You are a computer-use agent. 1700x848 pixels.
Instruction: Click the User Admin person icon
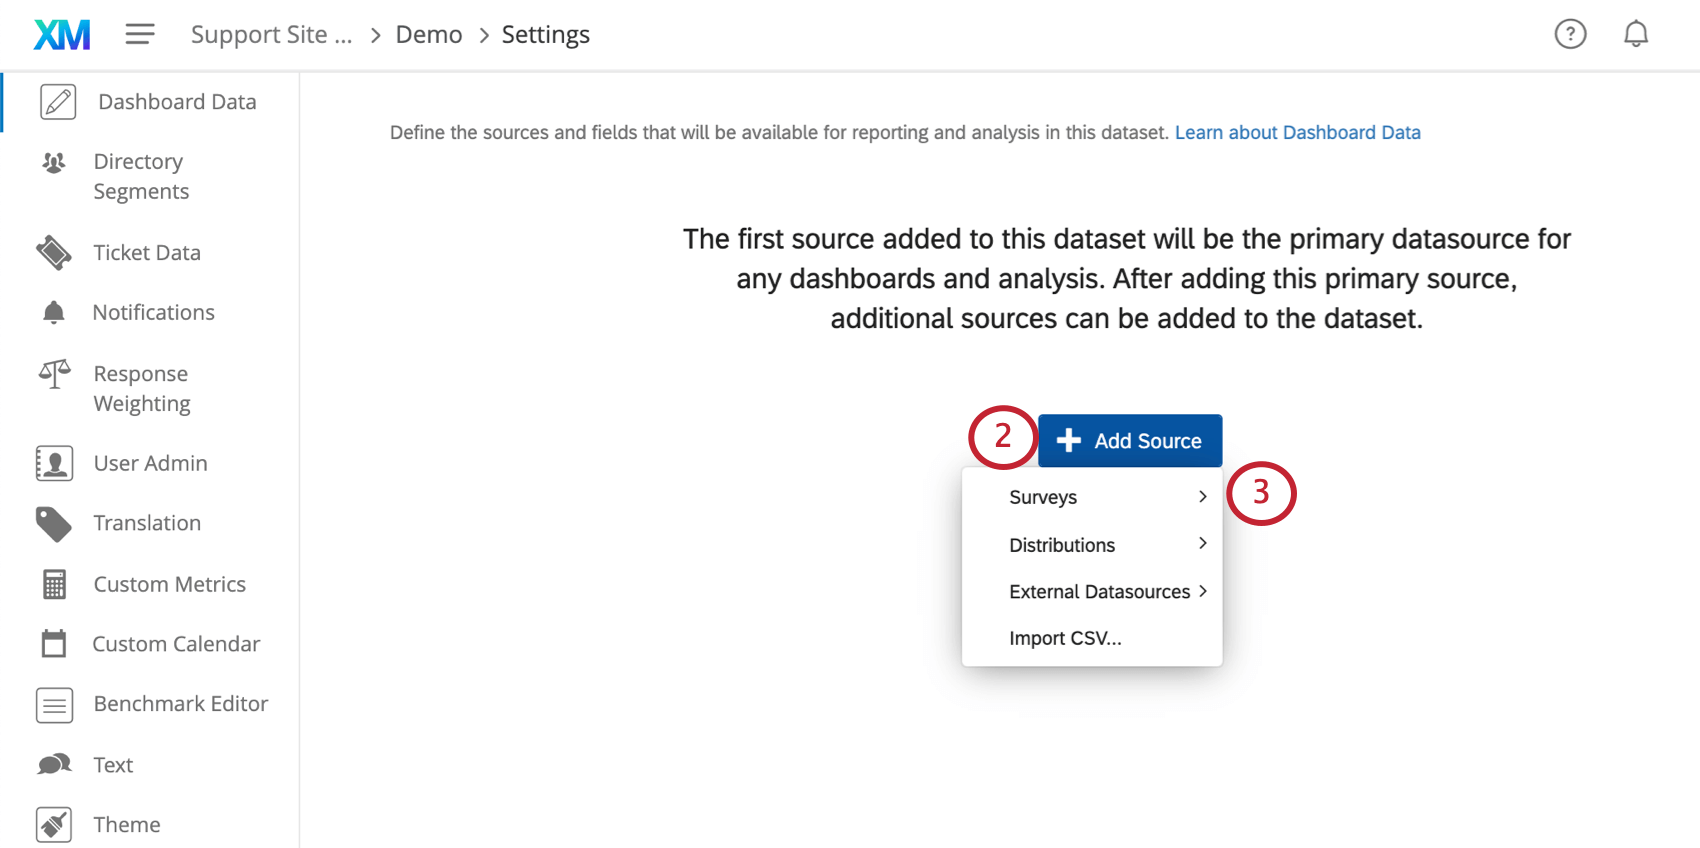54,463
